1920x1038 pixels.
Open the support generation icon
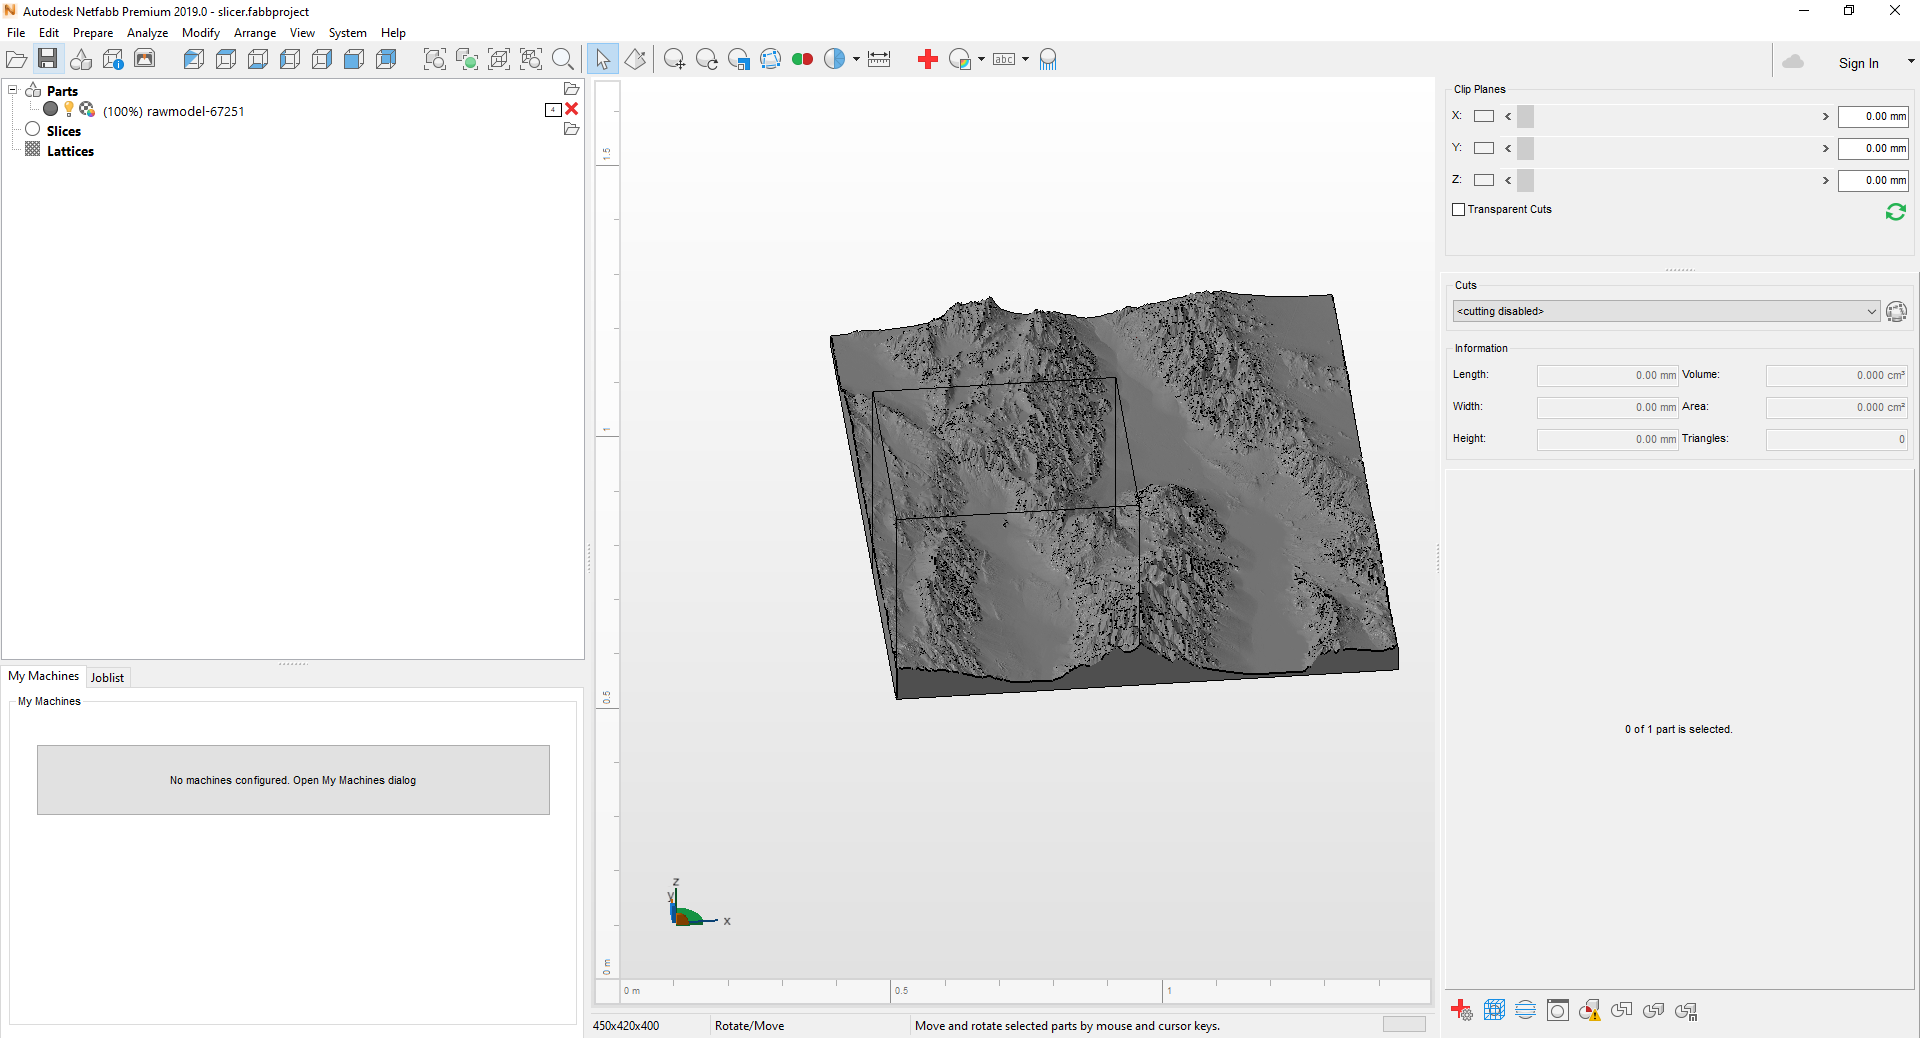pos(1048,60)
